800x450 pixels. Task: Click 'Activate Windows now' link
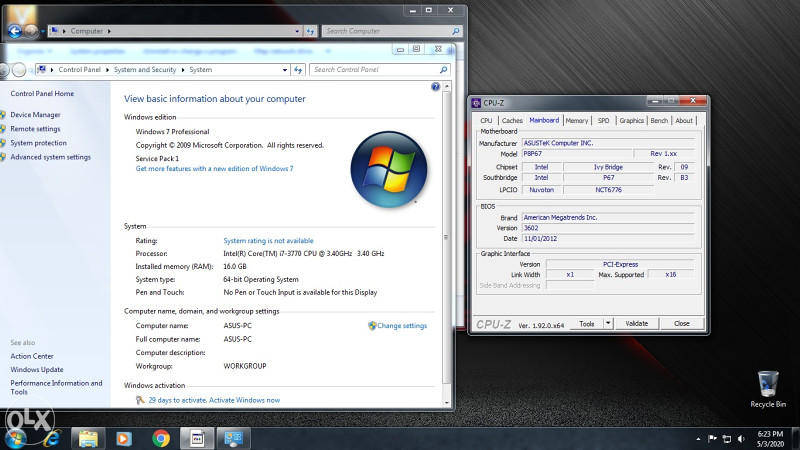click(x=244, y=400)
